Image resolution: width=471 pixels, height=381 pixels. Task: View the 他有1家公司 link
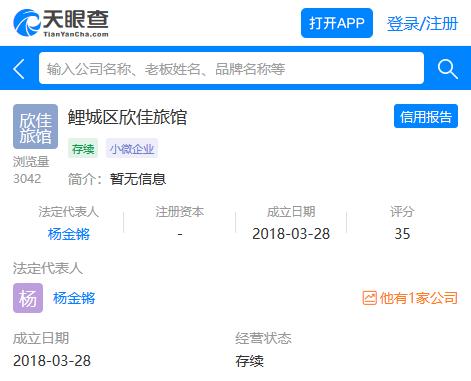pos(418,298)
